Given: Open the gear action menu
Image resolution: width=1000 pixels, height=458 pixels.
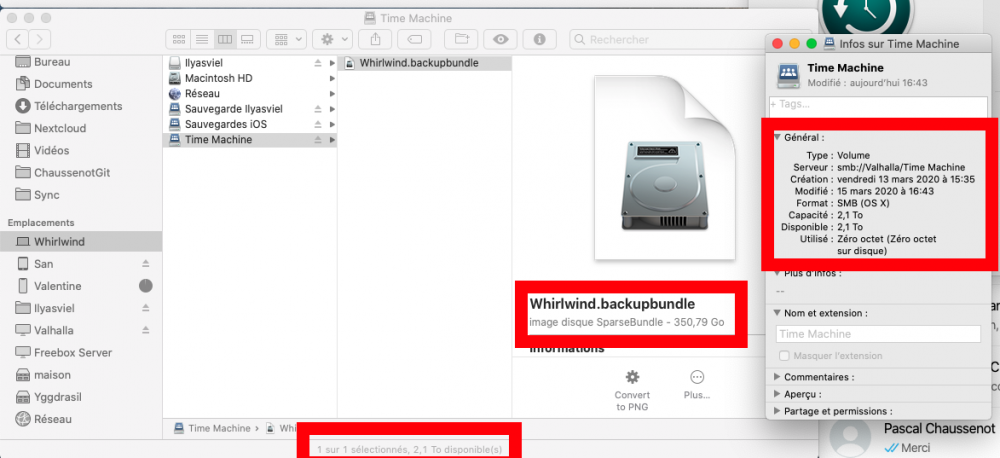Looking at the screenshot, I should (x=332, y=39).
